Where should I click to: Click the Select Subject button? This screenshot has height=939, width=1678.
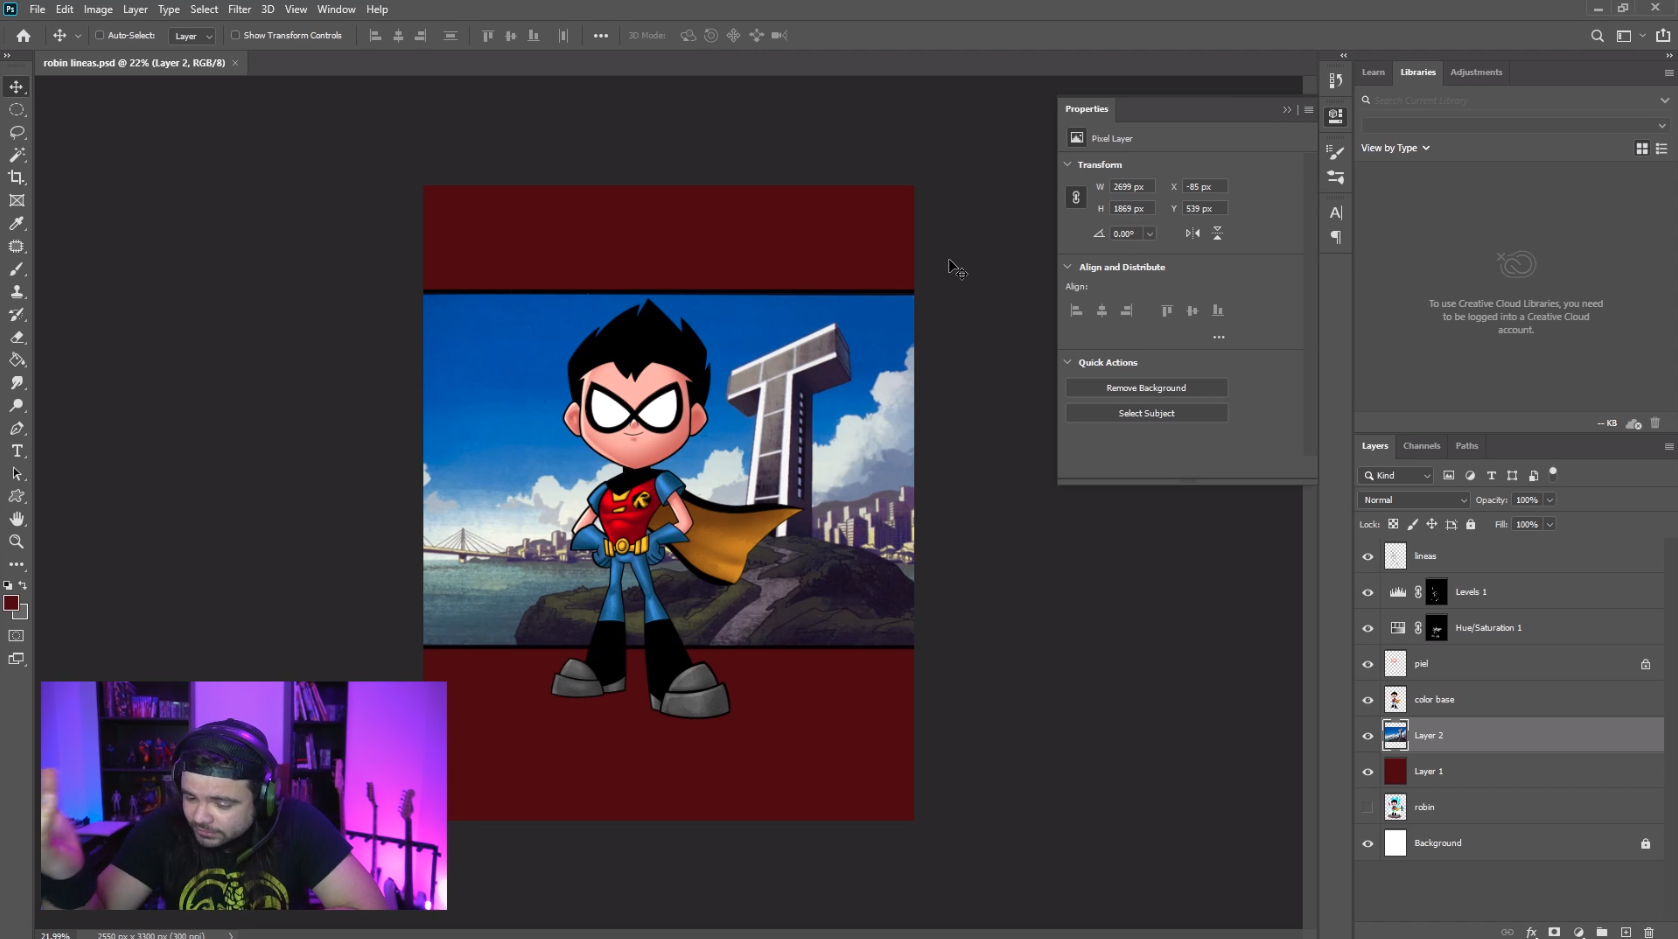(1146, 413)
